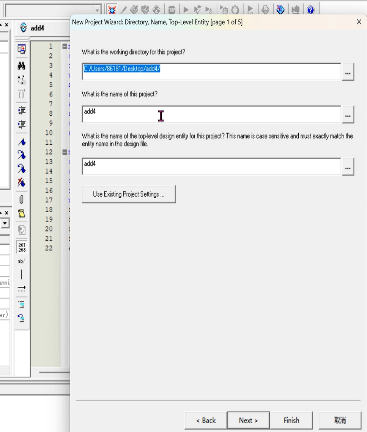Click the Next button in wizard

[248, 420]
